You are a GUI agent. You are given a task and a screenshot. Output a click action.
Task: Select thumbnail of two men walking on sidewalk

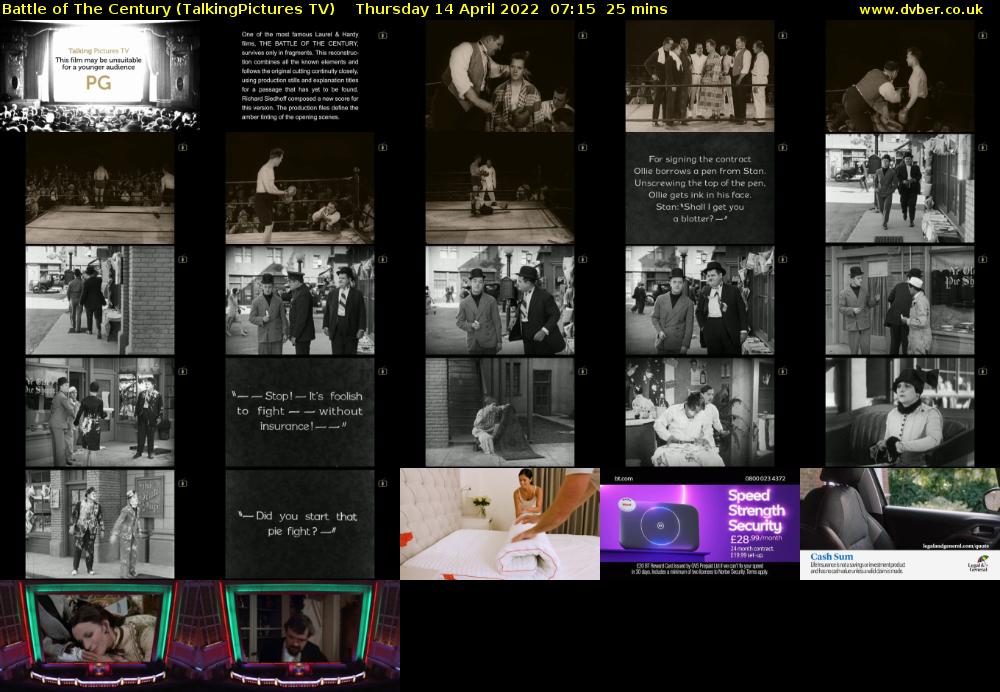click(x=900, y=188)
